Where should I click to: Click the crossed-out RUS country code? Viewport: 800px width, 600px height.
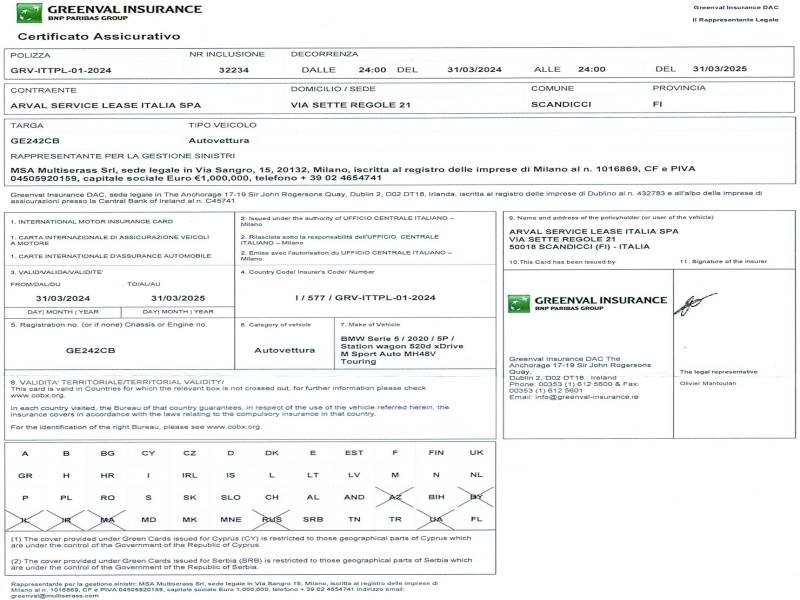(272, 519)
